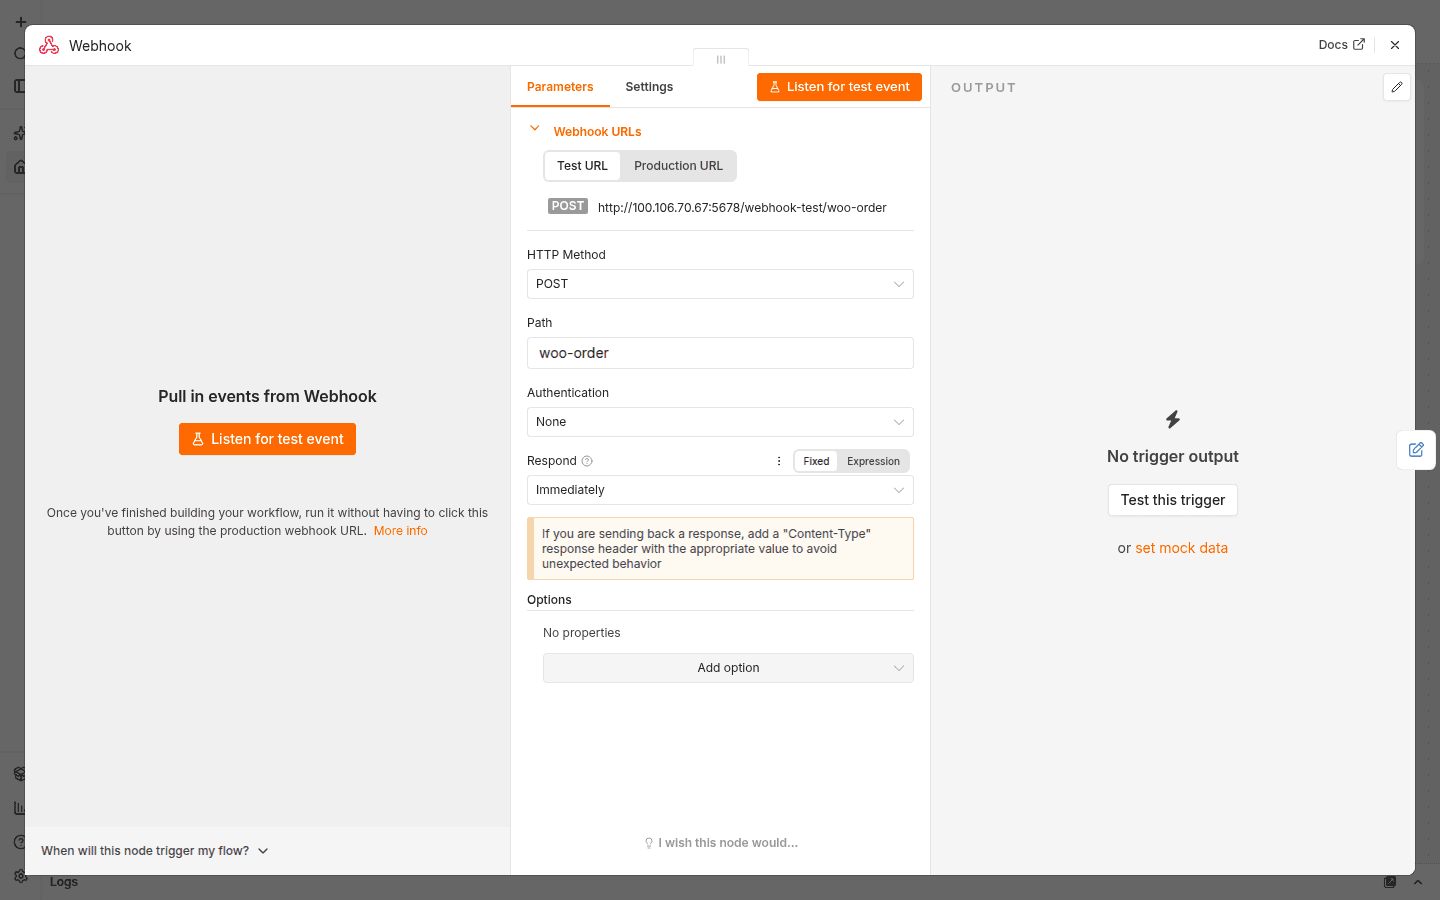Set Respond mode to Expression
1440x900 pixels.
pos(873,461)
